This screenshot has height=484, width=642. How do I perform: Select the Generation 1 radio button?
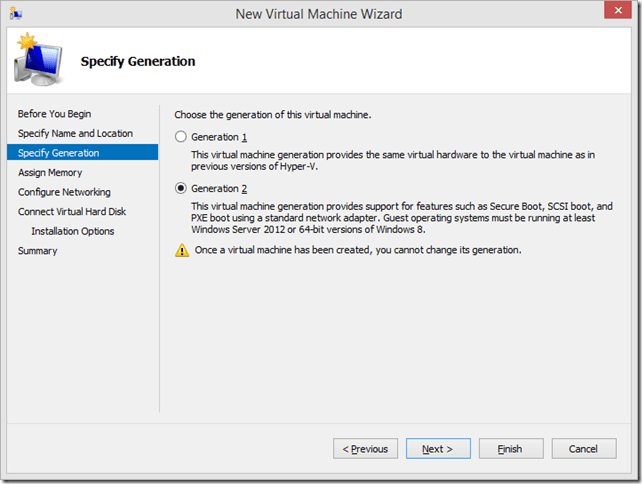181,136
